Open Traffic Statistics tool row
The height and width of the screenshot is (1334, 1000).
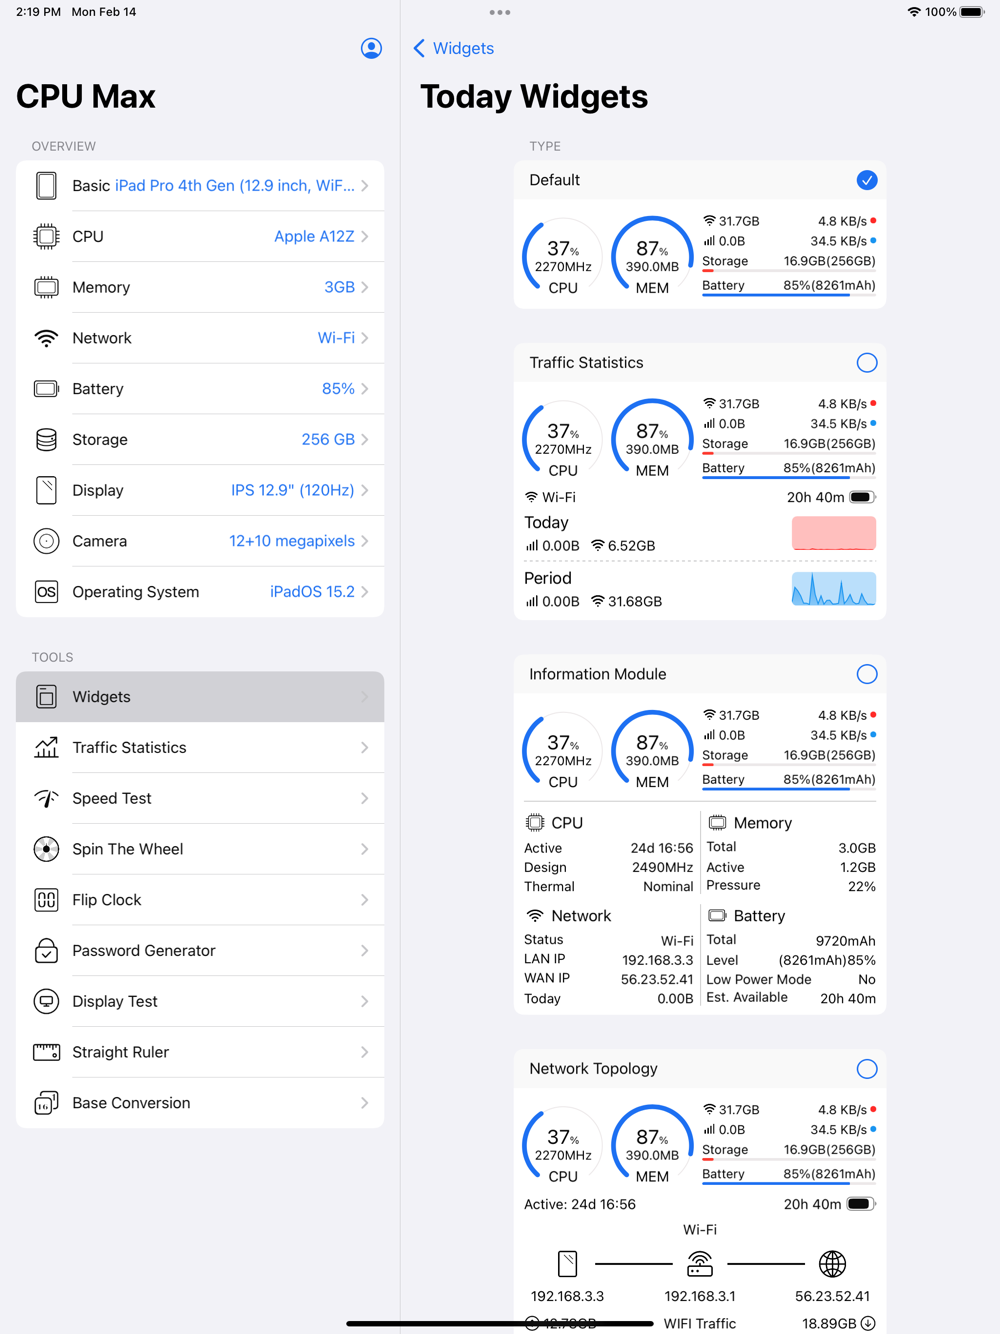pos(200,748)
